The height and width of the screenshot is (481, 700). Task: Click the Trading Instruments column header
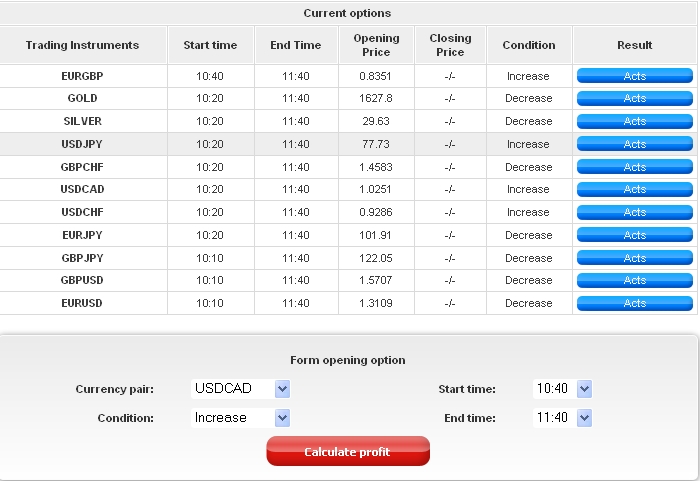point(83,45)
